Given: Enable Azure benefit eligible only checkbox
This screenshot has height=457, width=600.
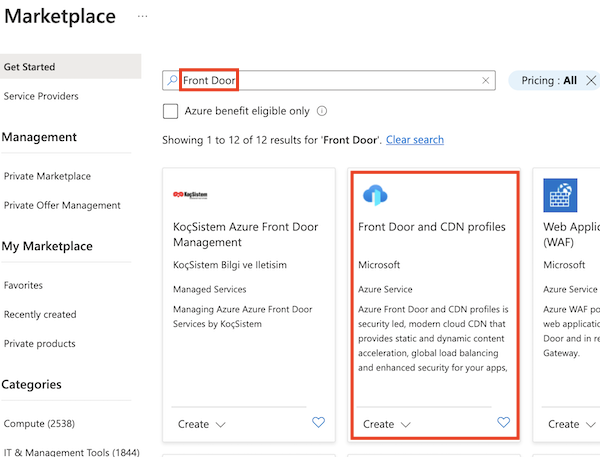Looking at the screenshot, I should (x=170, y=111).
